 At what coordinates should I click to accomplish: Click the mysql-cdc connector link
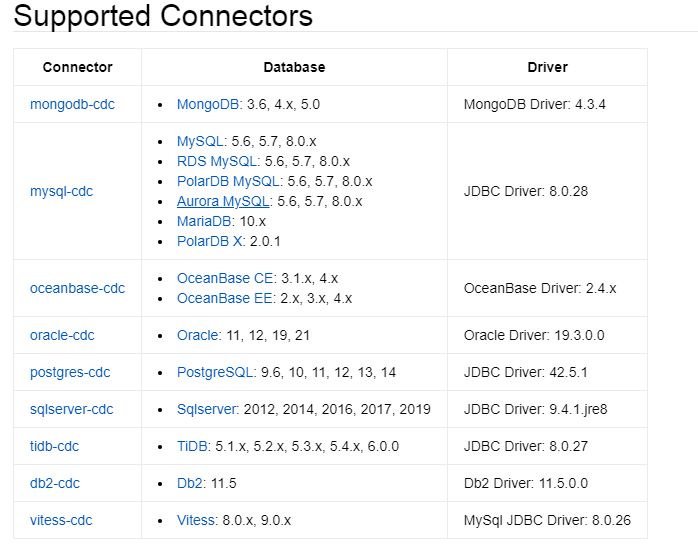[61, 191]
